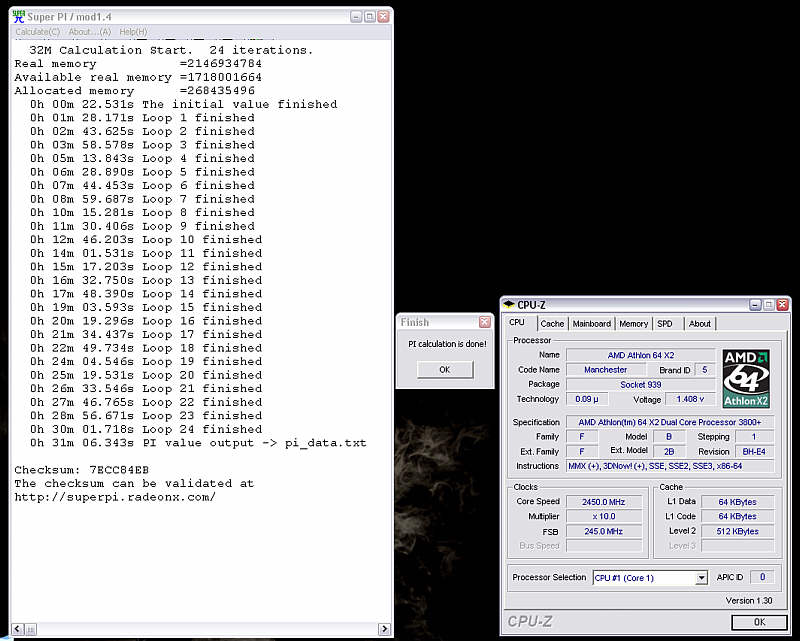
Task: Click the Specification processor 3800+ field
Action: tap(669, 422)
